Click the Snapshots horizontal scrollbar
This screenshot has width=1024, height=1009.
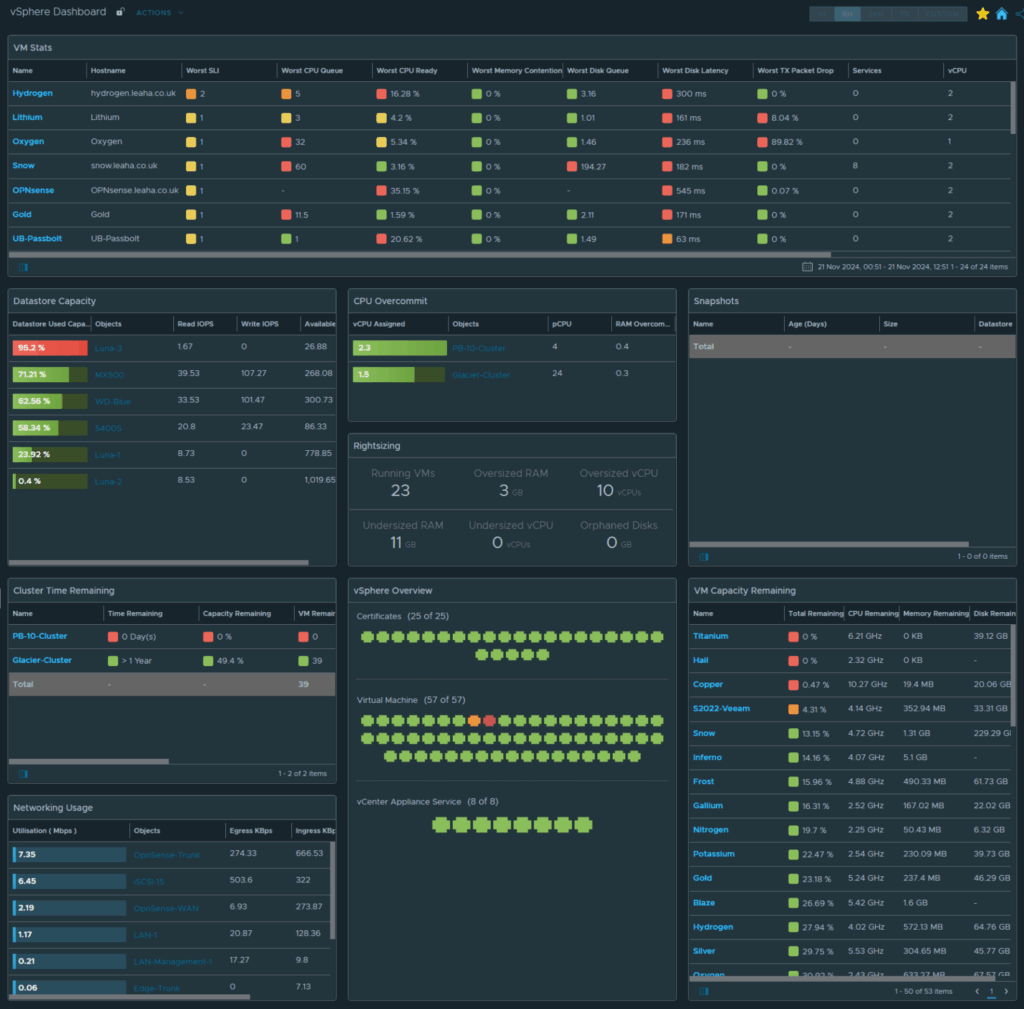829,544
